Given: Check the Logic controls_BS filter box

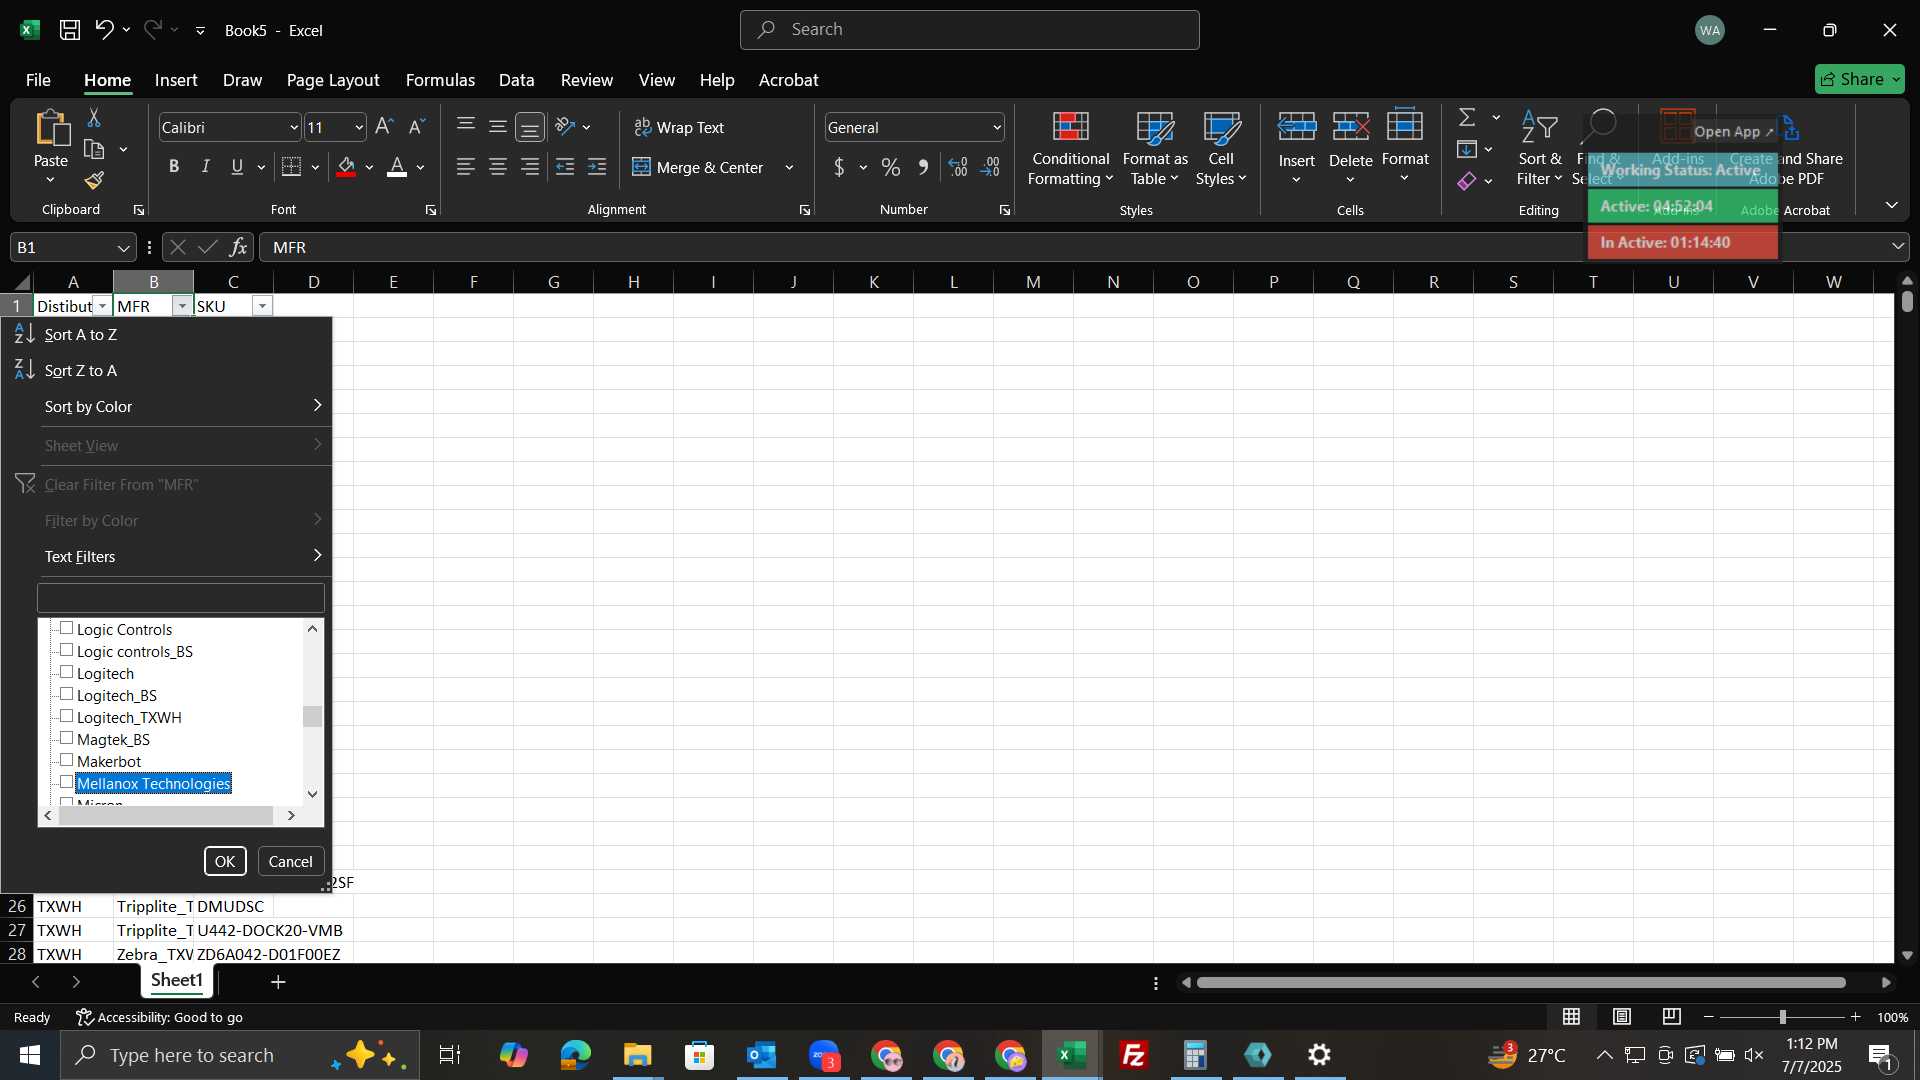Looking at the screenshot, I should (x=67, y=650).
